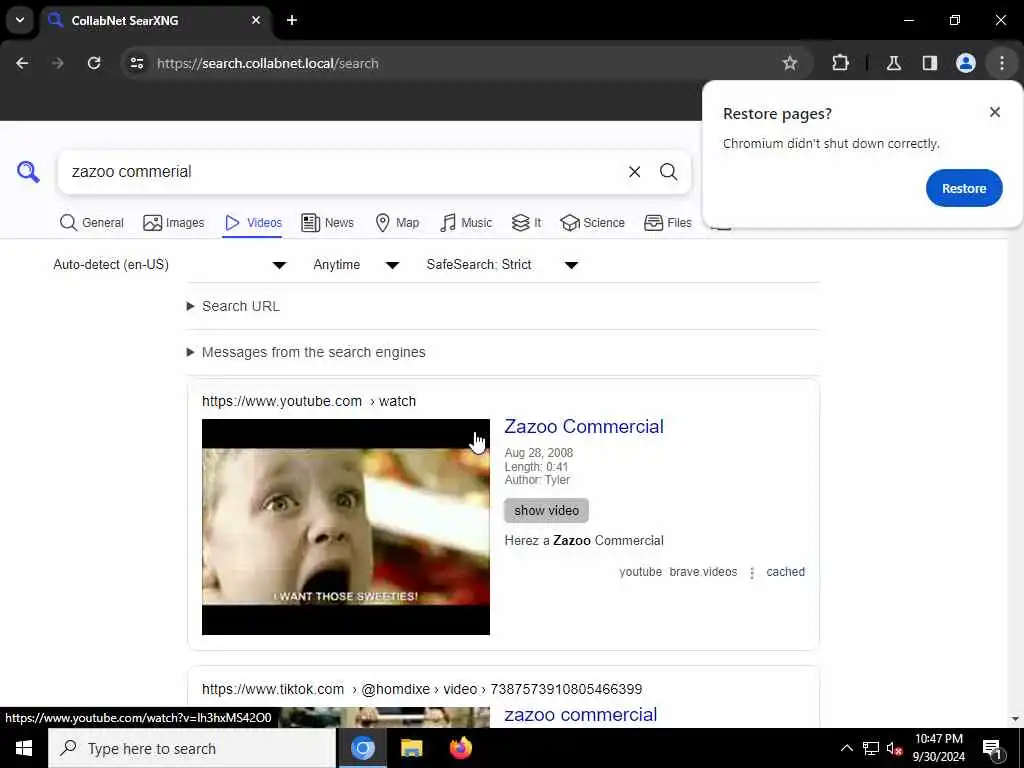Image resolution: width=1024 pixels, height=768 pixels.
Task: Click the show video button
Action: click(546, 511)
